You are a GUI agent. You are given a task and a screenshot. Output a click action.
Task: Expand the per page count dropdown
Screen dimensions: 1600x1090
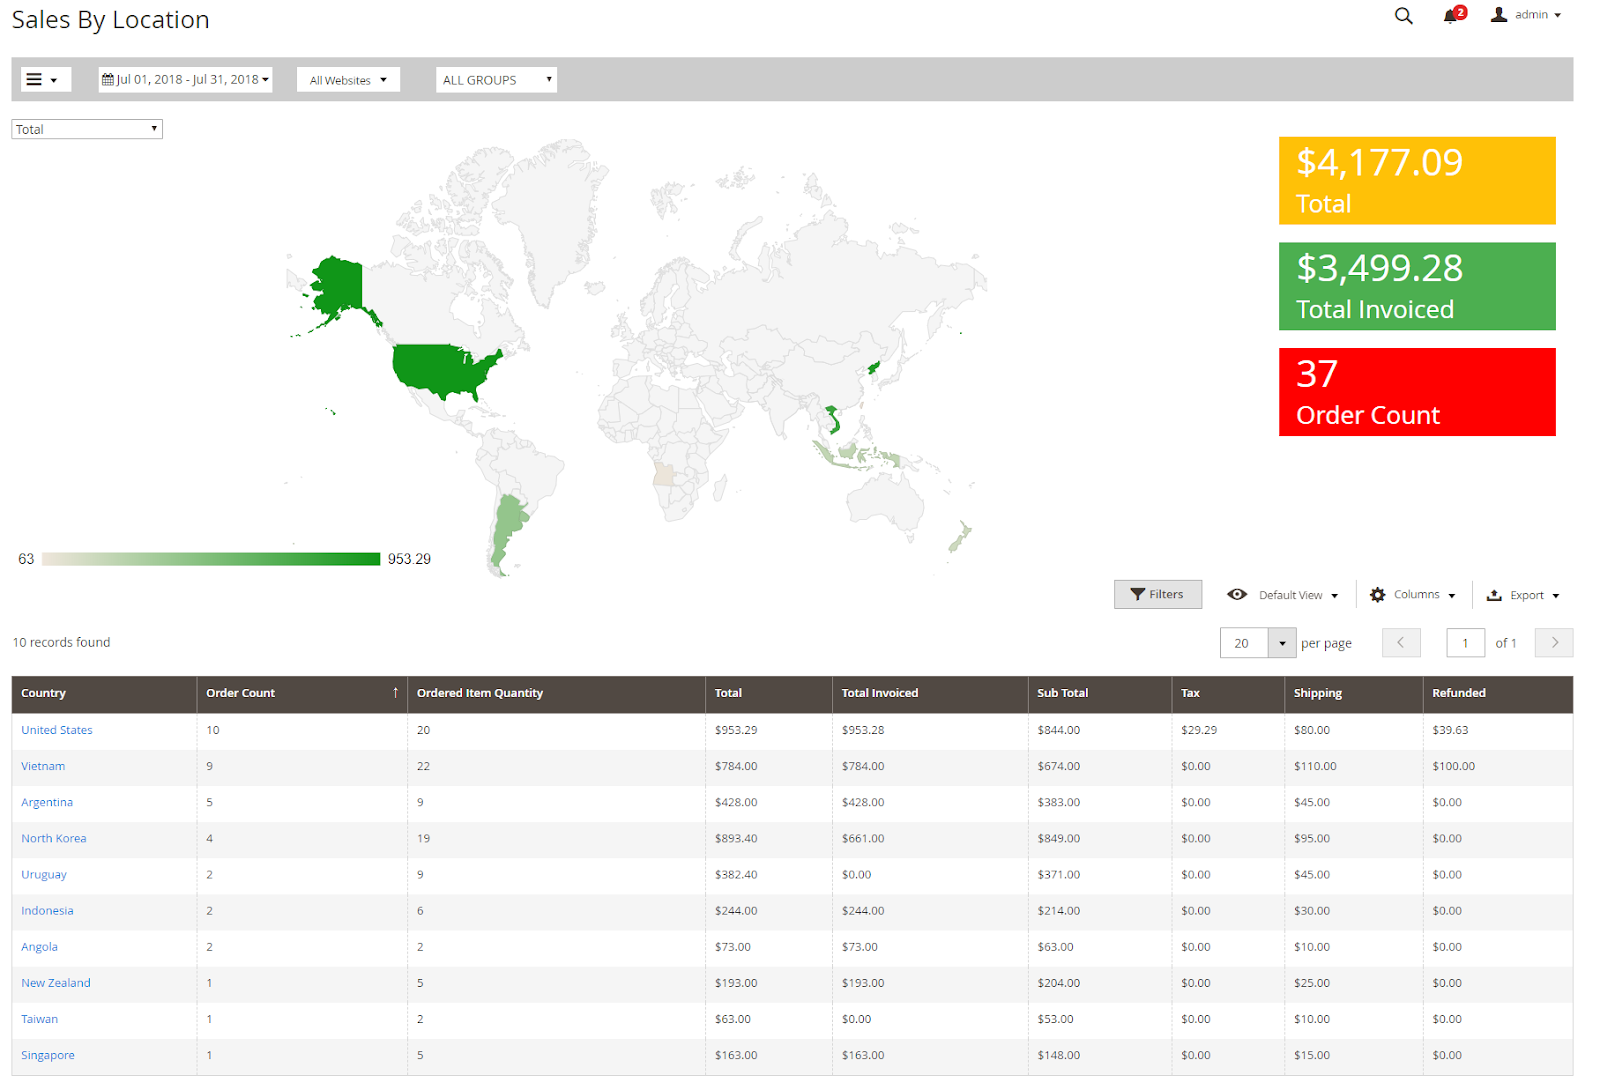pyautogui.click(x=1282, y=643)
